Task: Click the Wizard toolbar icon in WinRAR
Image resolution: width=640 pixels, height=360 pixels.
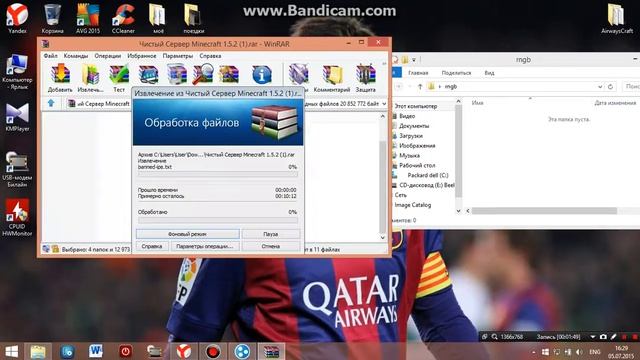Action: click(x=229, y=75)
